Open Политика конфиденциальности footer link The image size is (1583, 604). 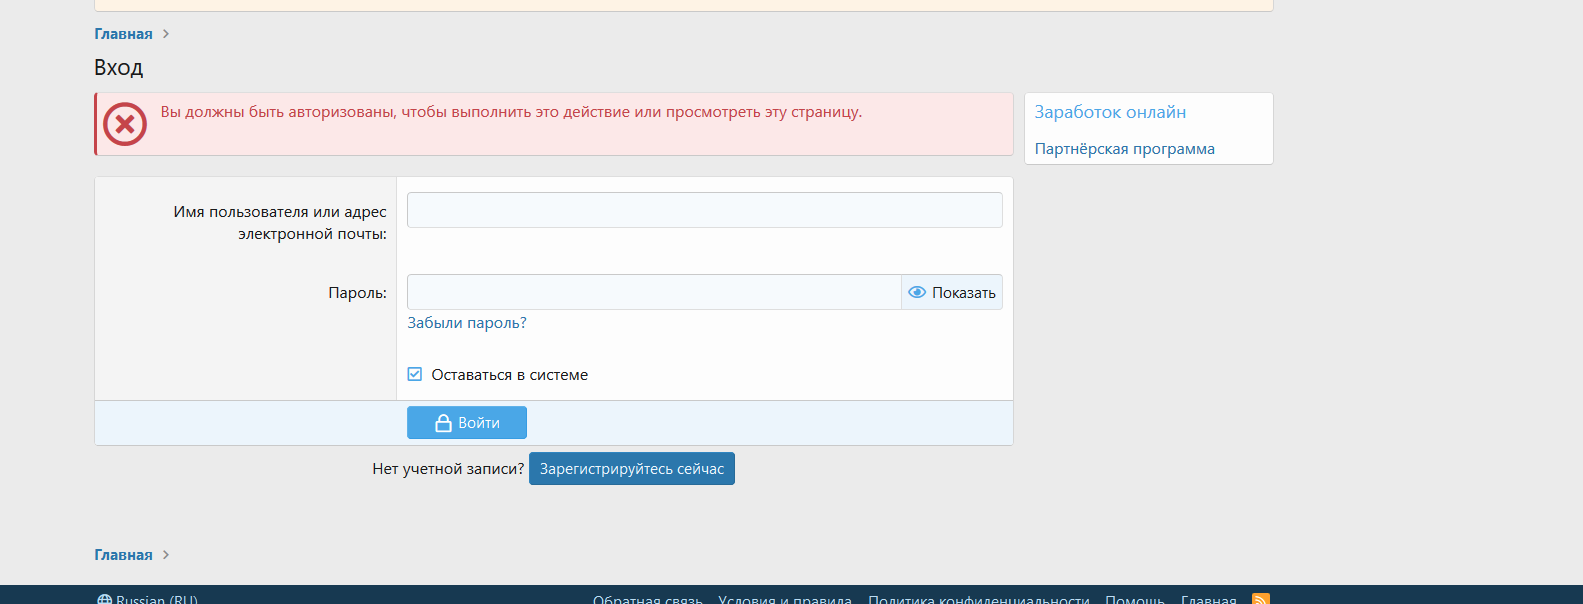click(x=979, y=599)
